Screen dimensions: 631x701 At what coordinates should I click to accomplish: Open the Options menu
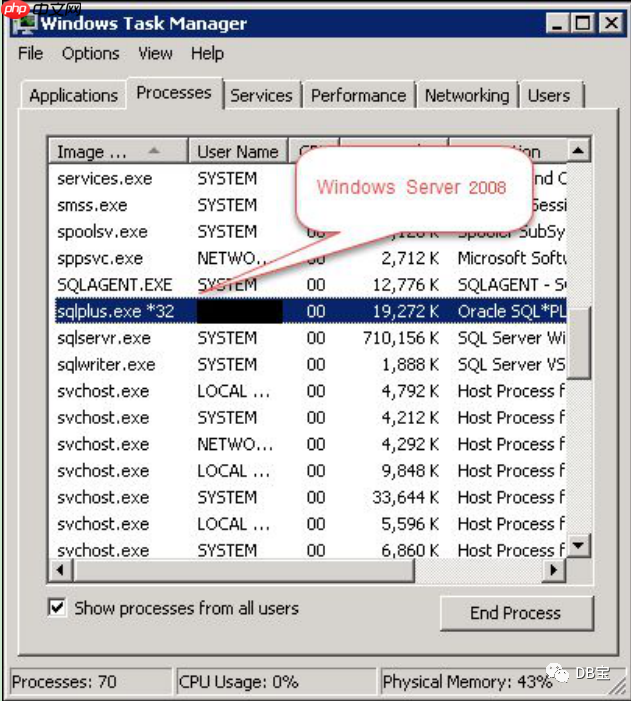90,54
